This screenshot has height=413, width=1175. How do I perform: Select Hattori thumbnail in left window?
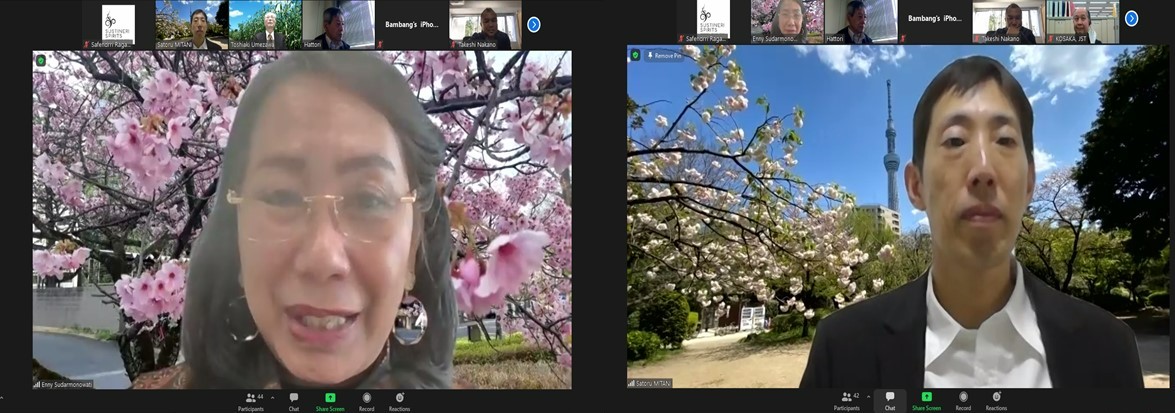[339, 25]
